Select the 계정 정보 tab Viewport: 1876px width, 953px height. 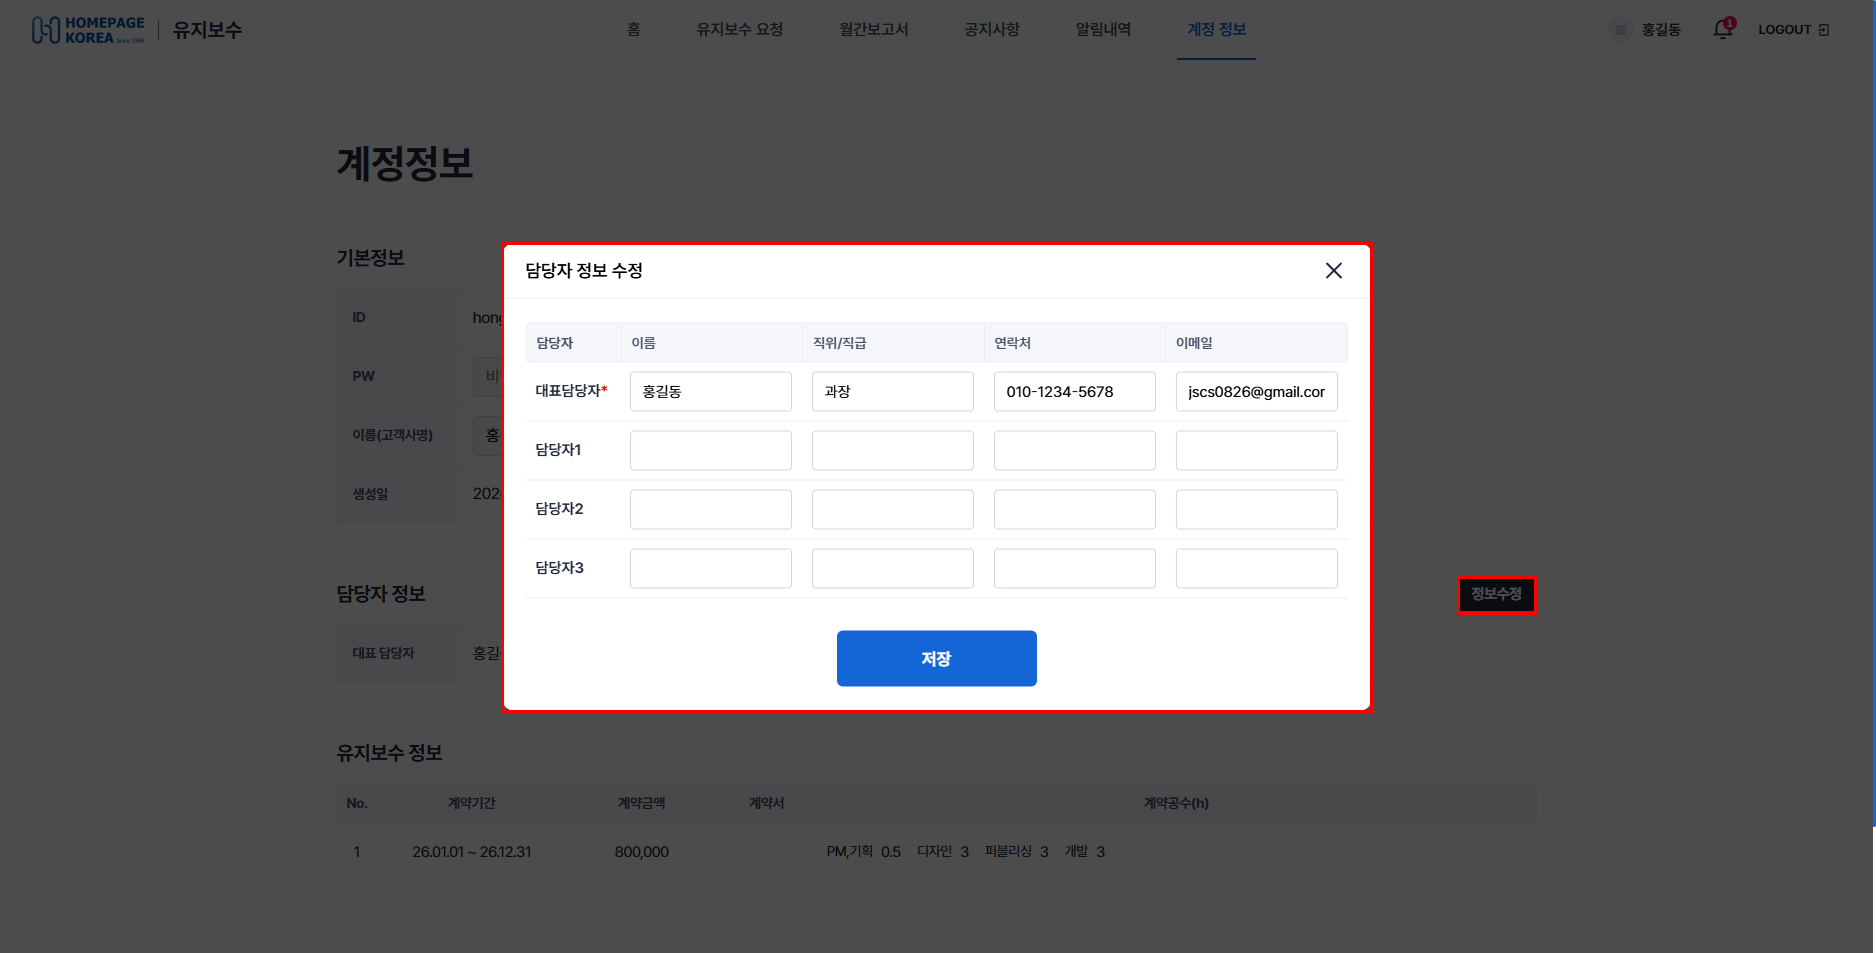1216,29
